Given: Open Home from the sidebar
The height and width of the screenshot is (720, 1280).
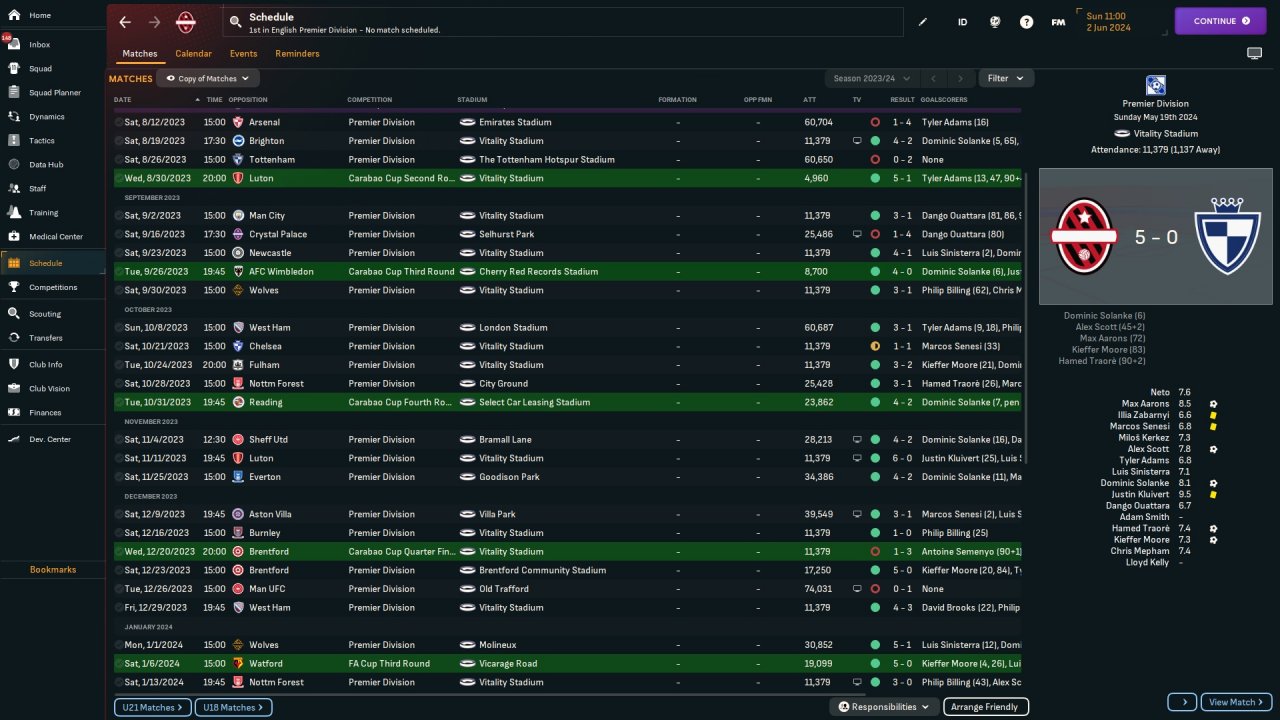Looking at the screenshot, I should pos(52,15).
